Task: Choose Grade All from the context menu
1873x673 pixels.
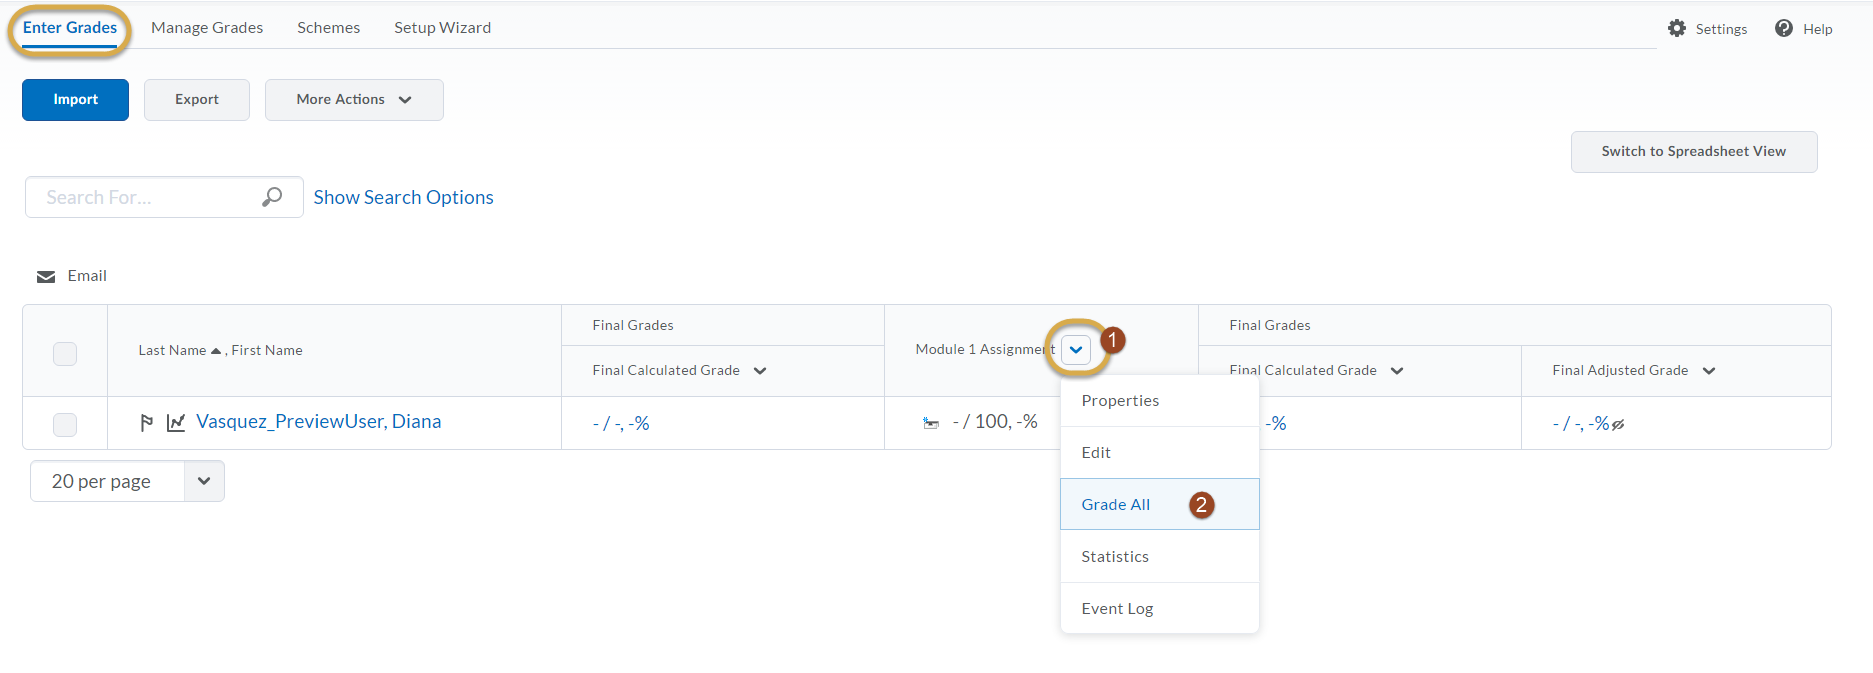Action: (x=1116, y=505)
